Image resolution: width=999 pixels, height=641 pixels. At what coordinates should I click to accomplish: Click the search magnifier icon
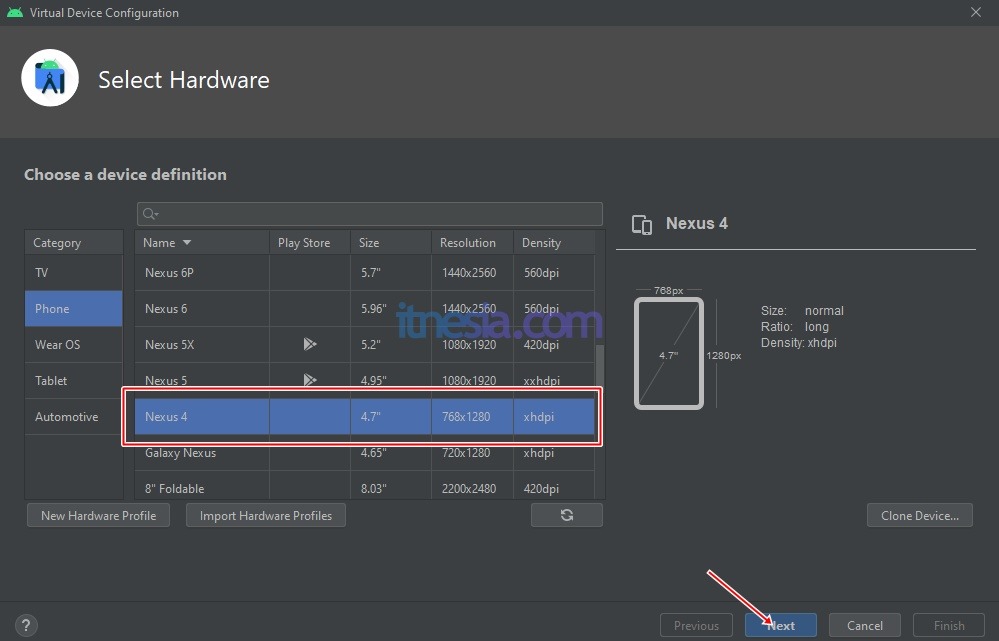pos(149,213)
